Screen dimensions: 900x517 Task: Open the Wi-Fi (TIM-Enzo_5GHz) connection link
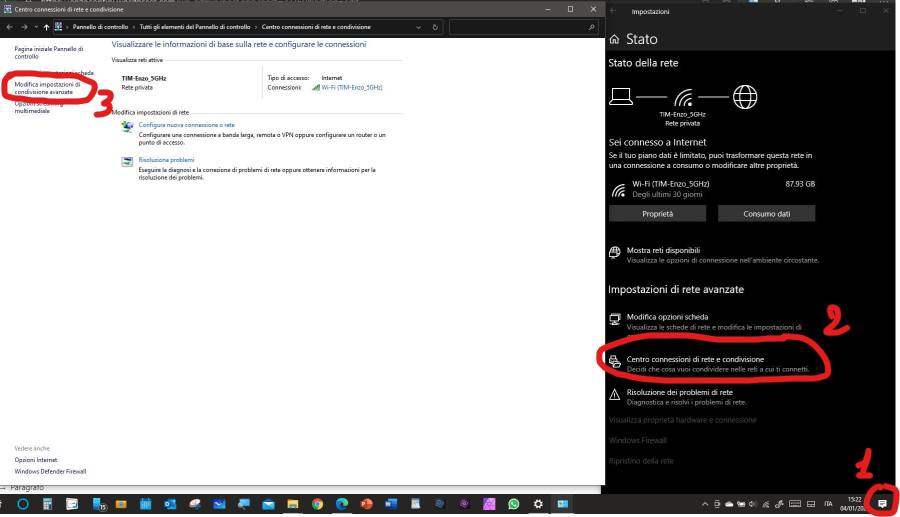click(x=351, y=87)
